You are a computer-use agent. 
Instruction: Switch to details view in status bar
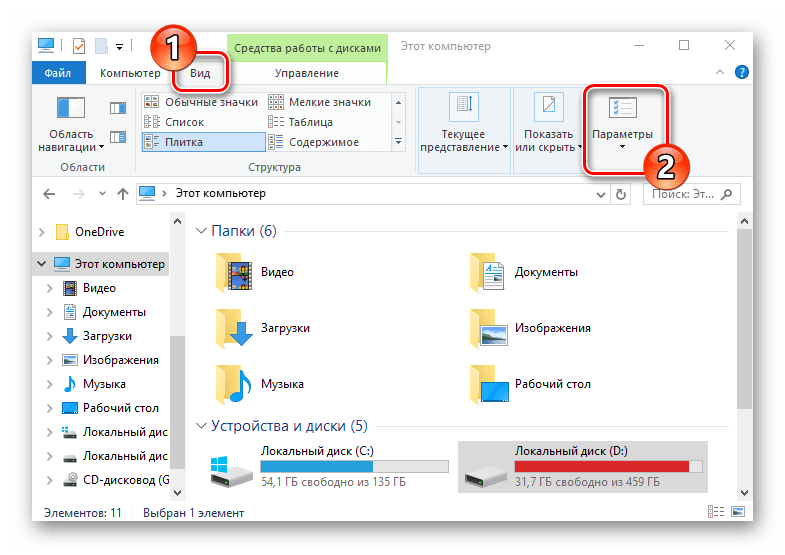point(716,511)
